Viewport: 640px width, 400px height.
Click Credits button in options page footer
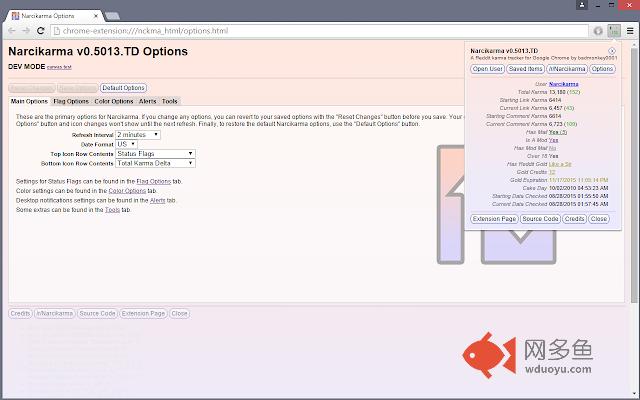pos(20,313)
